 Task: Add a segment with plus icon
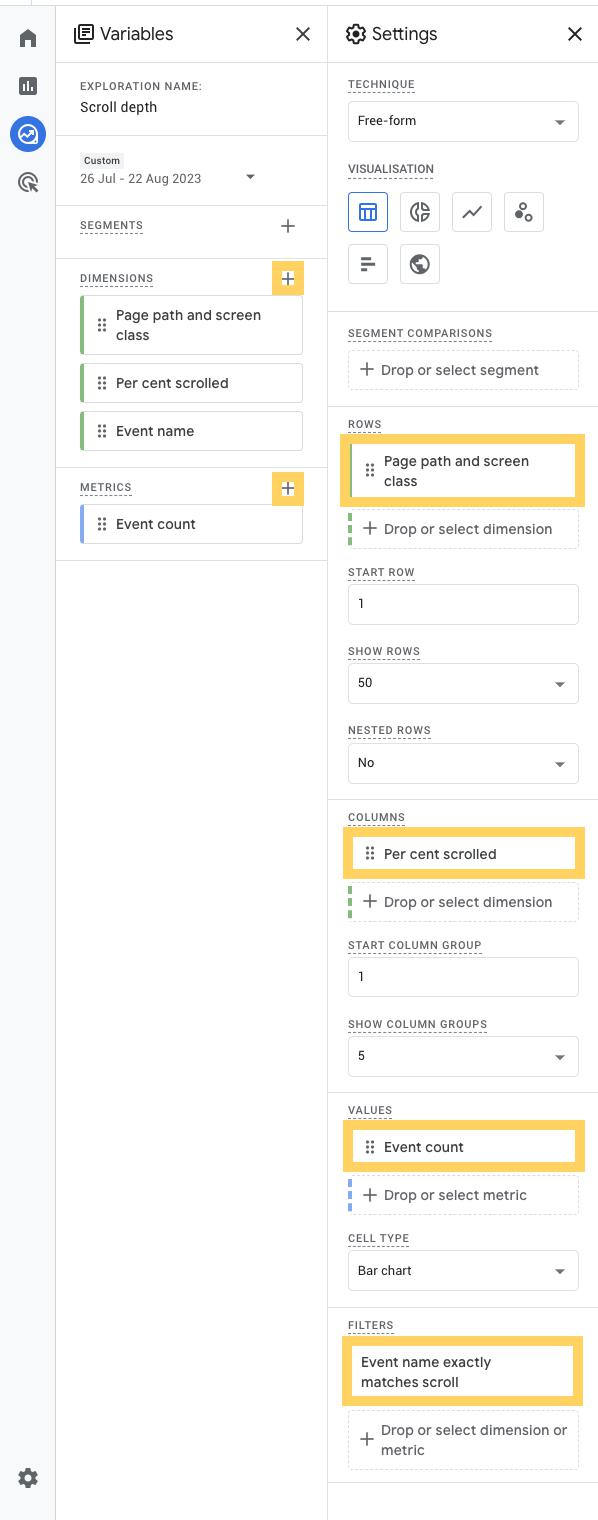288,226
